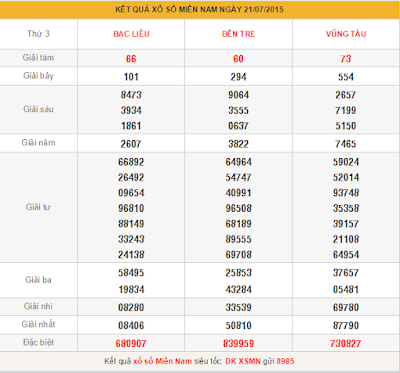Image resolution: width=400 pixels, height=373 pixels.
Task: Click the number 08280
Action: pos(131,307)
